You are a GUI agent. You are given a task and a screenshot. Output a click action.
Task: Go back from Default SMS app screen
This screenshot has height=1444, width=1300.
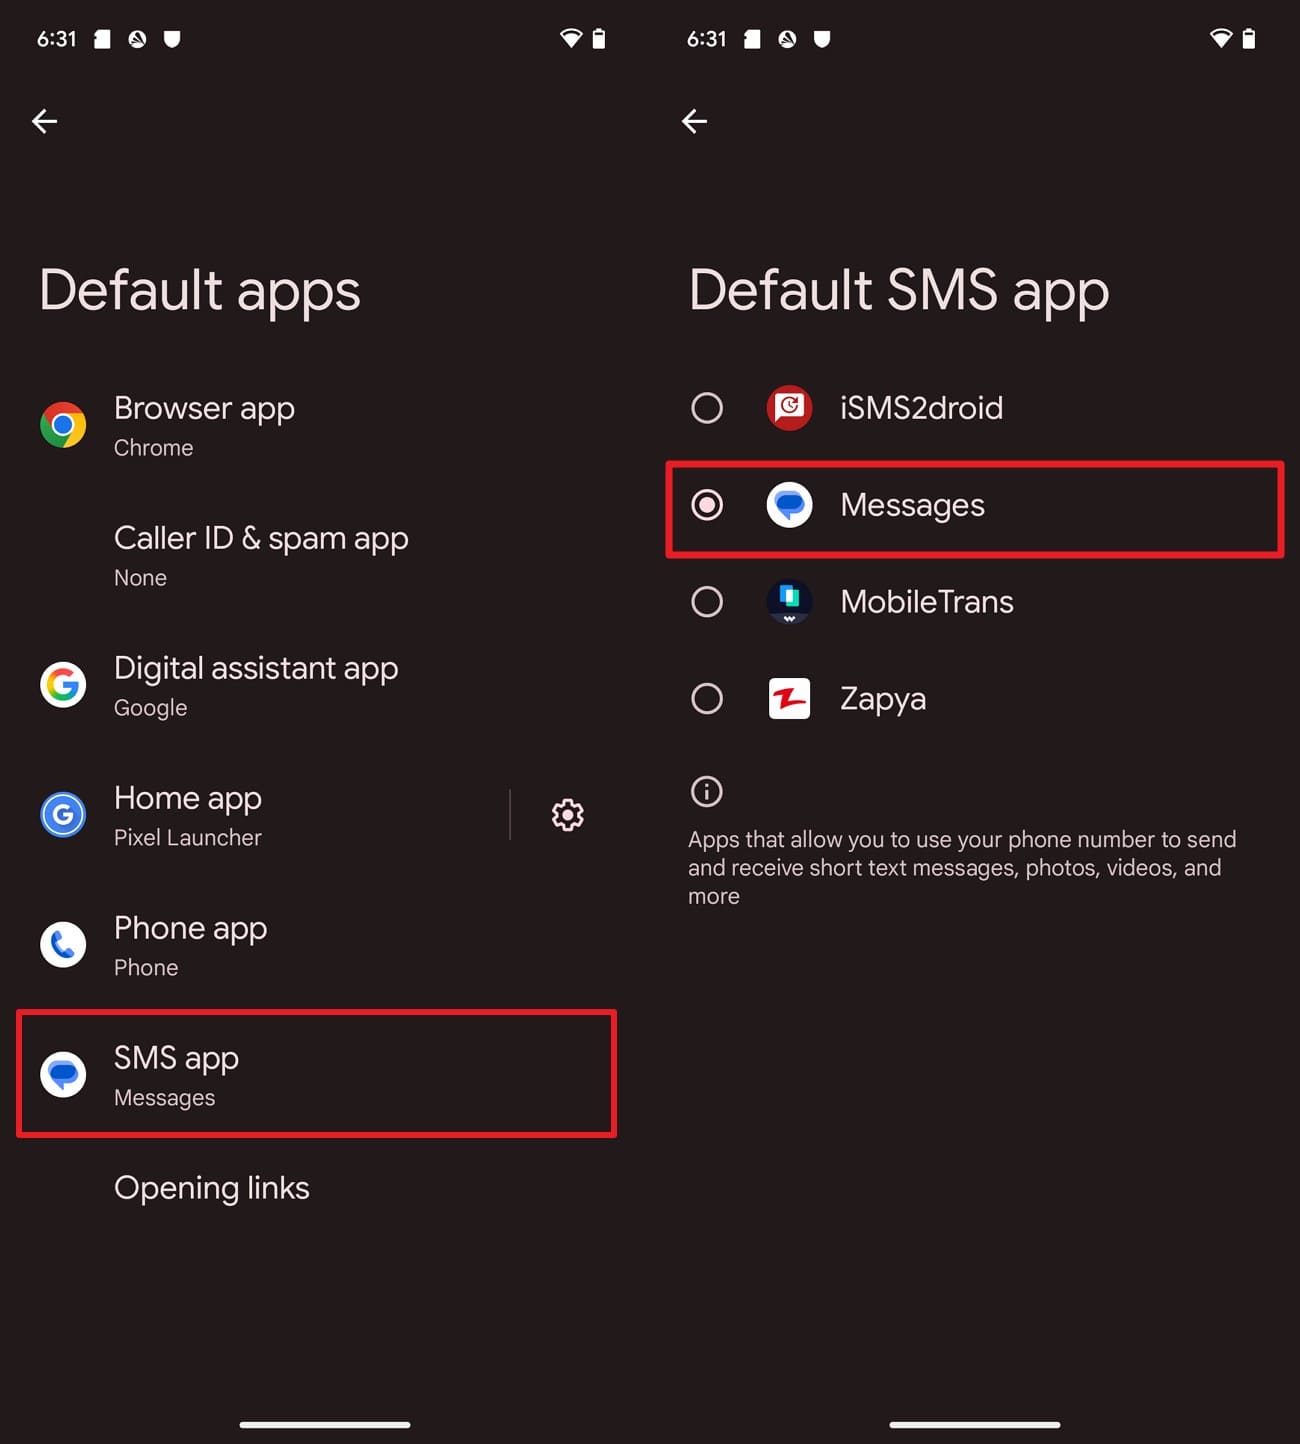[x=694, y=121]
